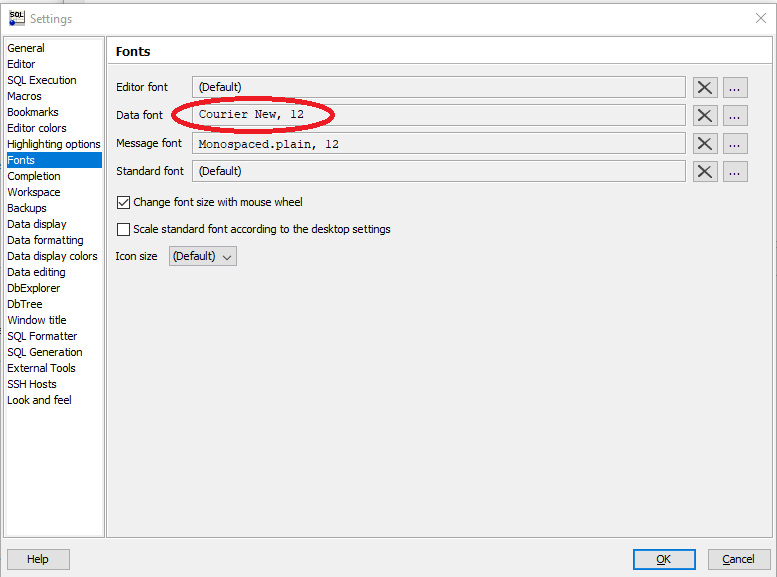The image size is (777, 577).
Task: Open font chooser for Standard font
Action: click(735, 172)
